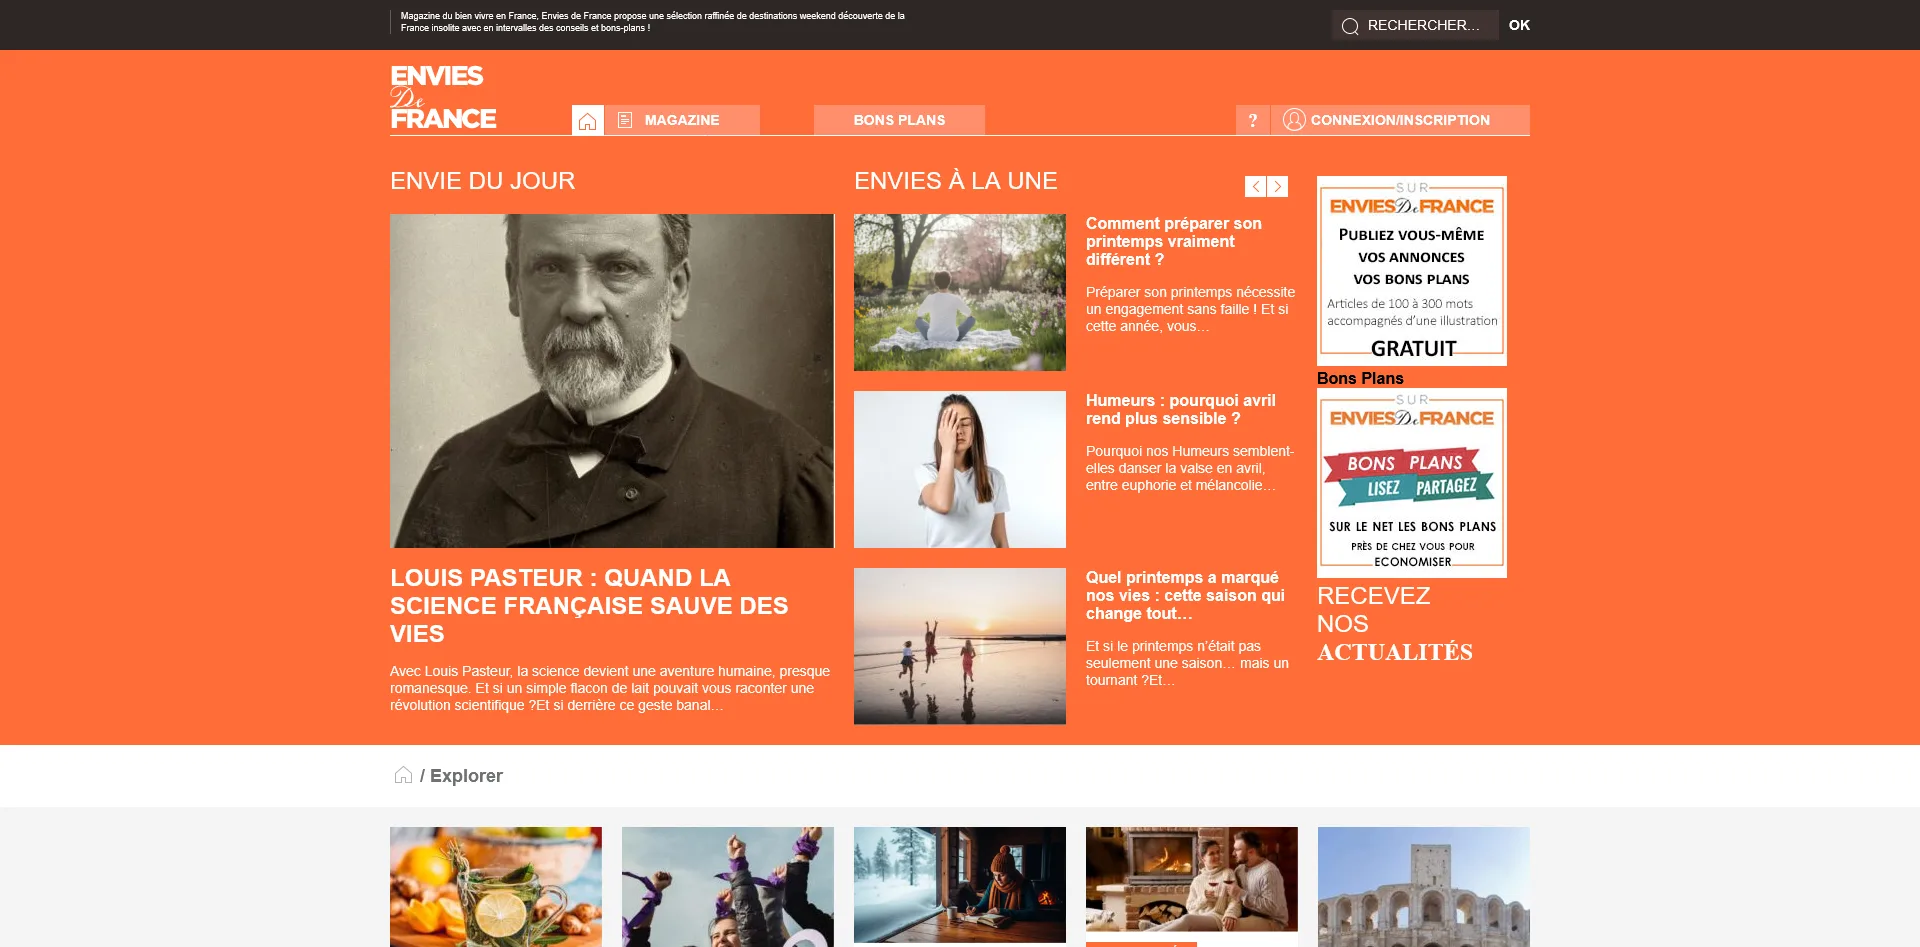
Task: Click the breadcrumb home icon
Action: pos(403,775)
